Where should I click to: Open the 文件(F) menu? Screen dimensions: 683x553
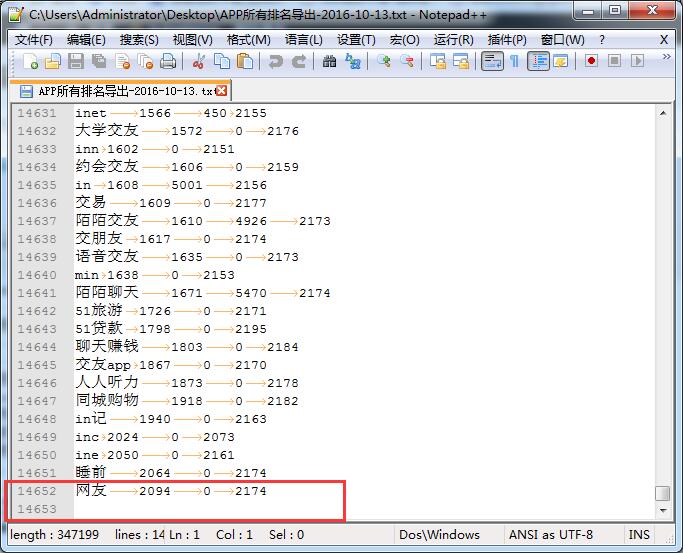pos(34,40)
